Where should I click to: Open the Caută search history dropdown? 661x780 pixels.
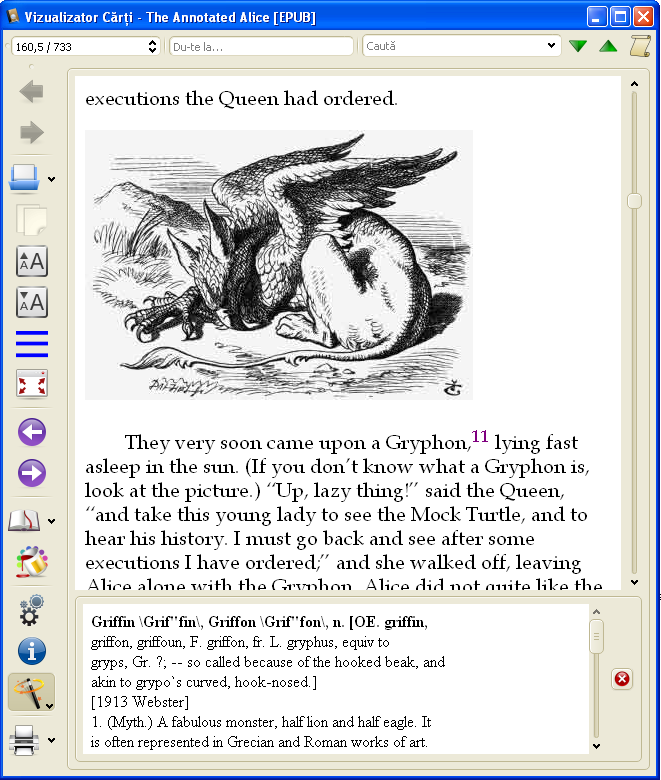coord(551,46)
